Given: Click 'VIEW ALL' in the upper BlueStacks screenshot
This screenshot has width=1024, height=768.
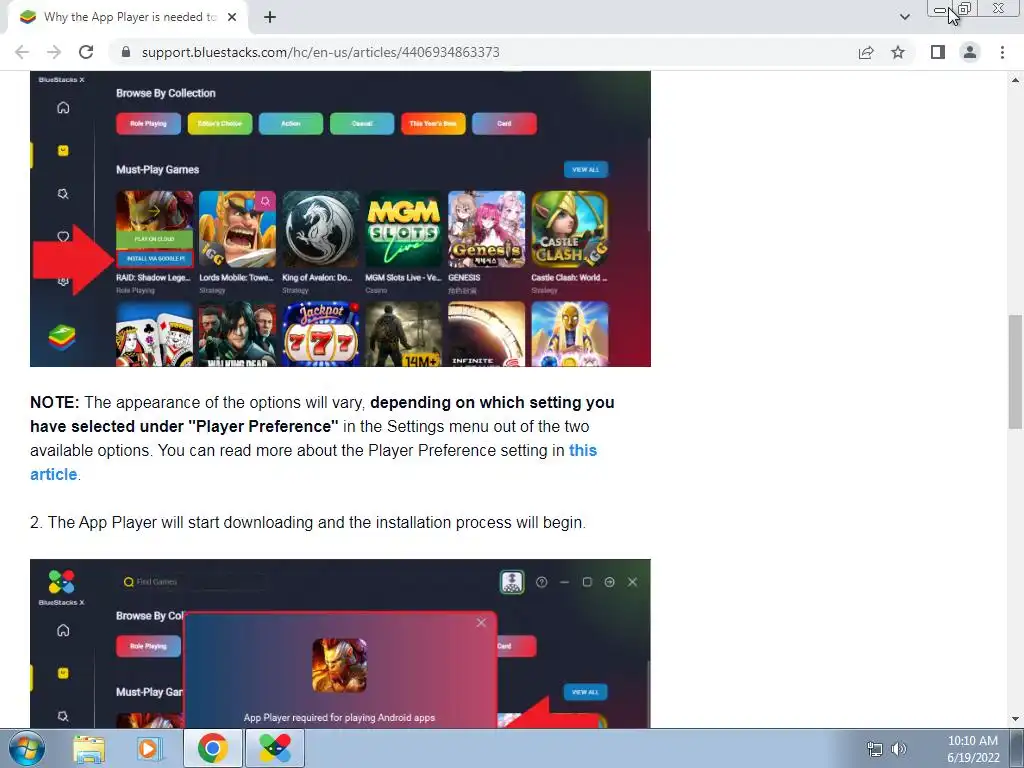Looking at the screenshot, I should 586,170.
